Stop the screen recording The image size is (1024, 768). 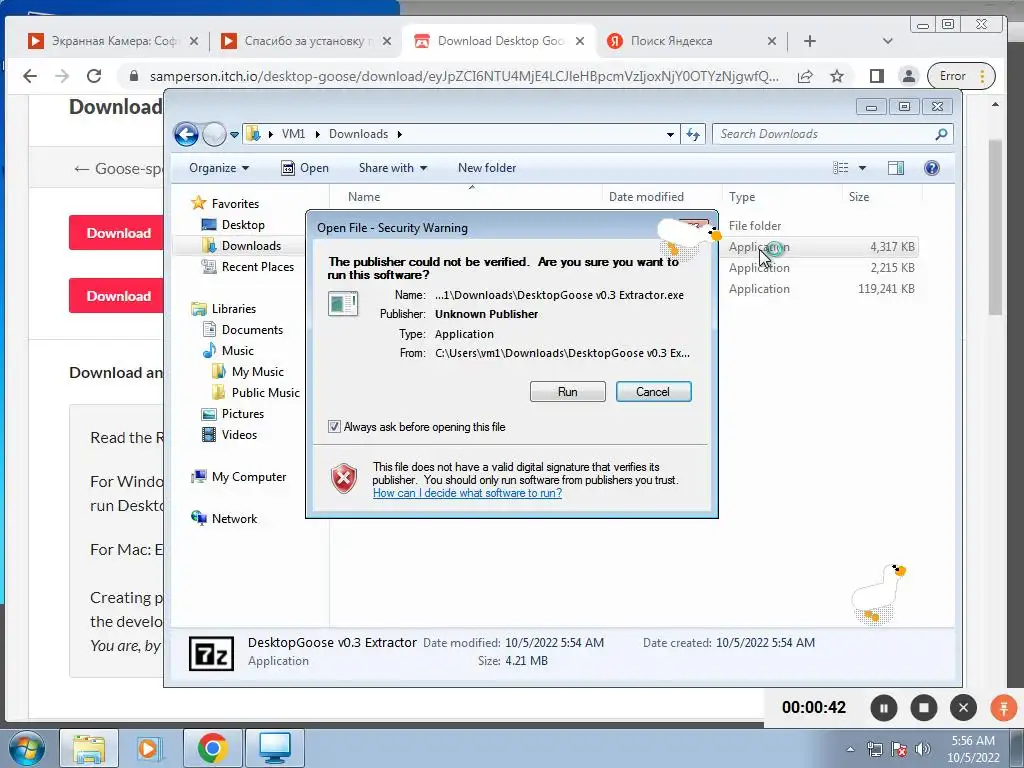click(923, 708)
